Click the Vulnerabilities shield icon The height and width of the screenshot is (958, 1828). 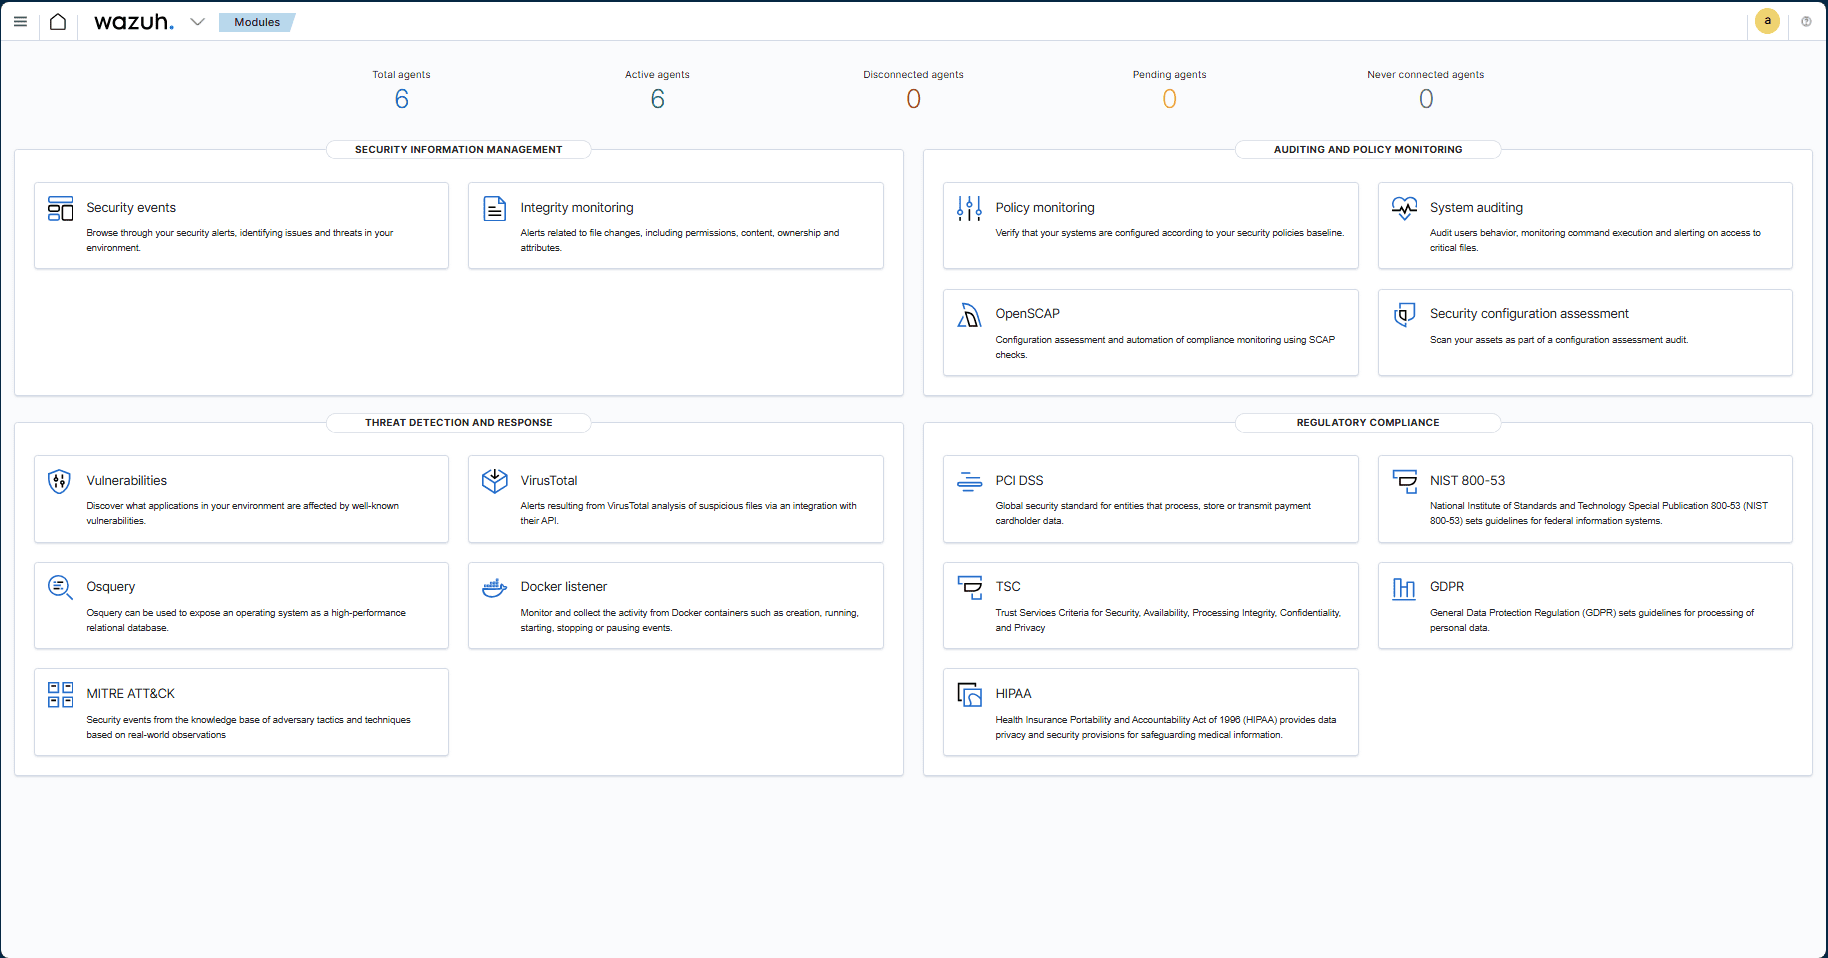[x=60, y=481]
